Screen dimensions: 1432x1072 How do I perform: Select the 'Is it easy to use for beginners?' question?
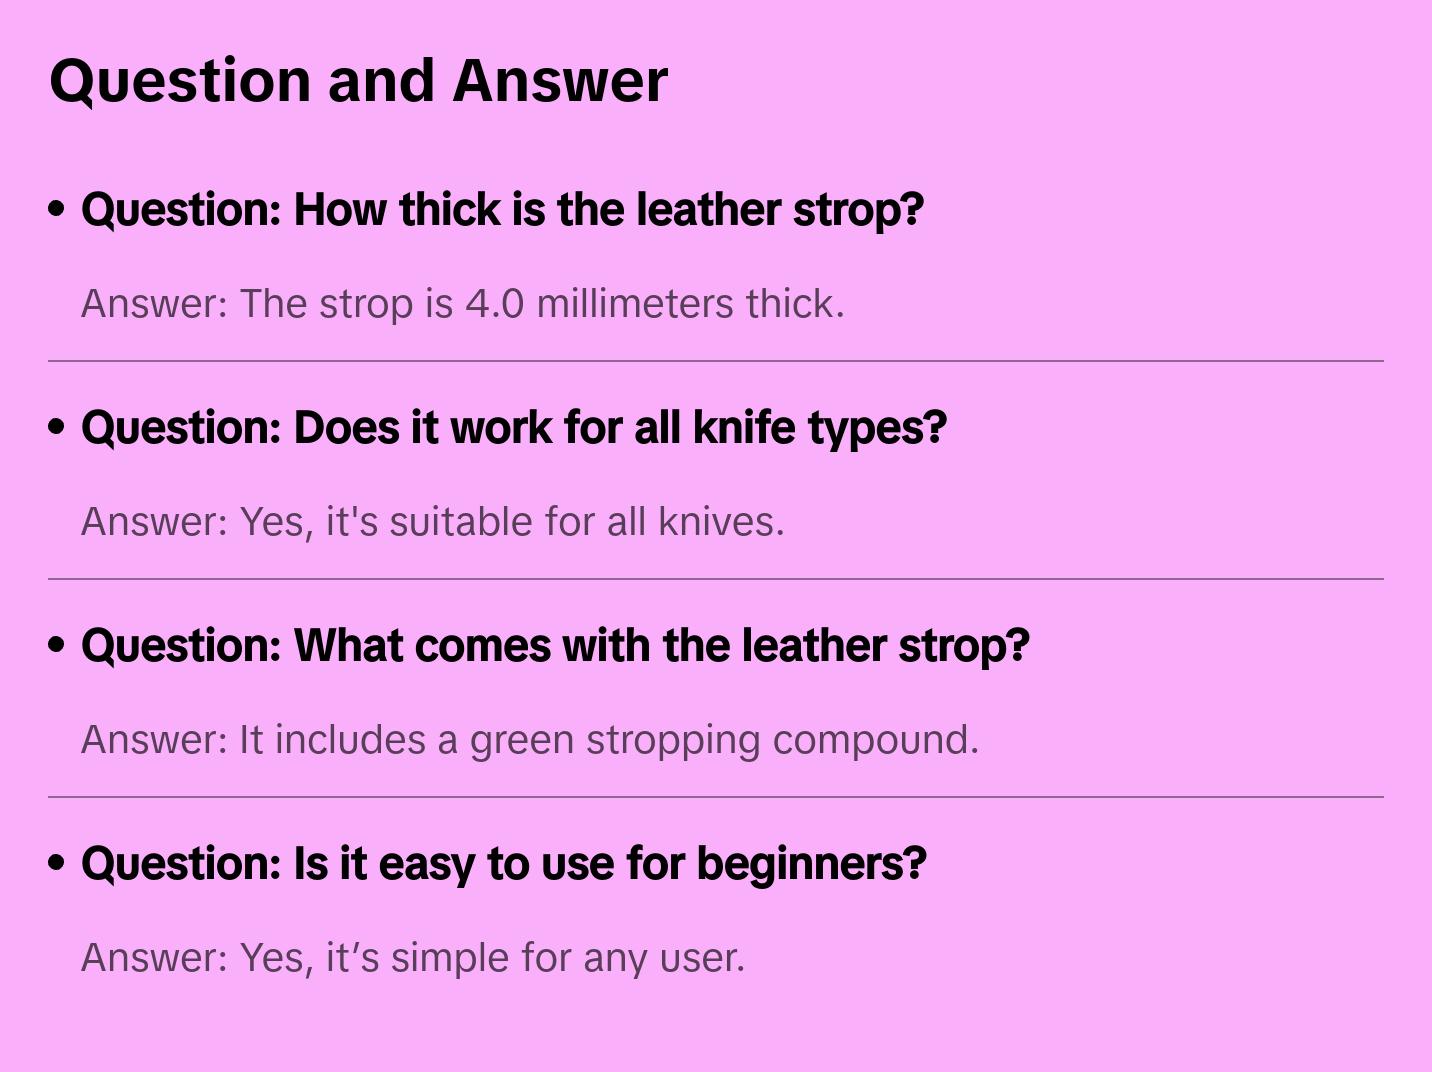click(x=503, y=864)
